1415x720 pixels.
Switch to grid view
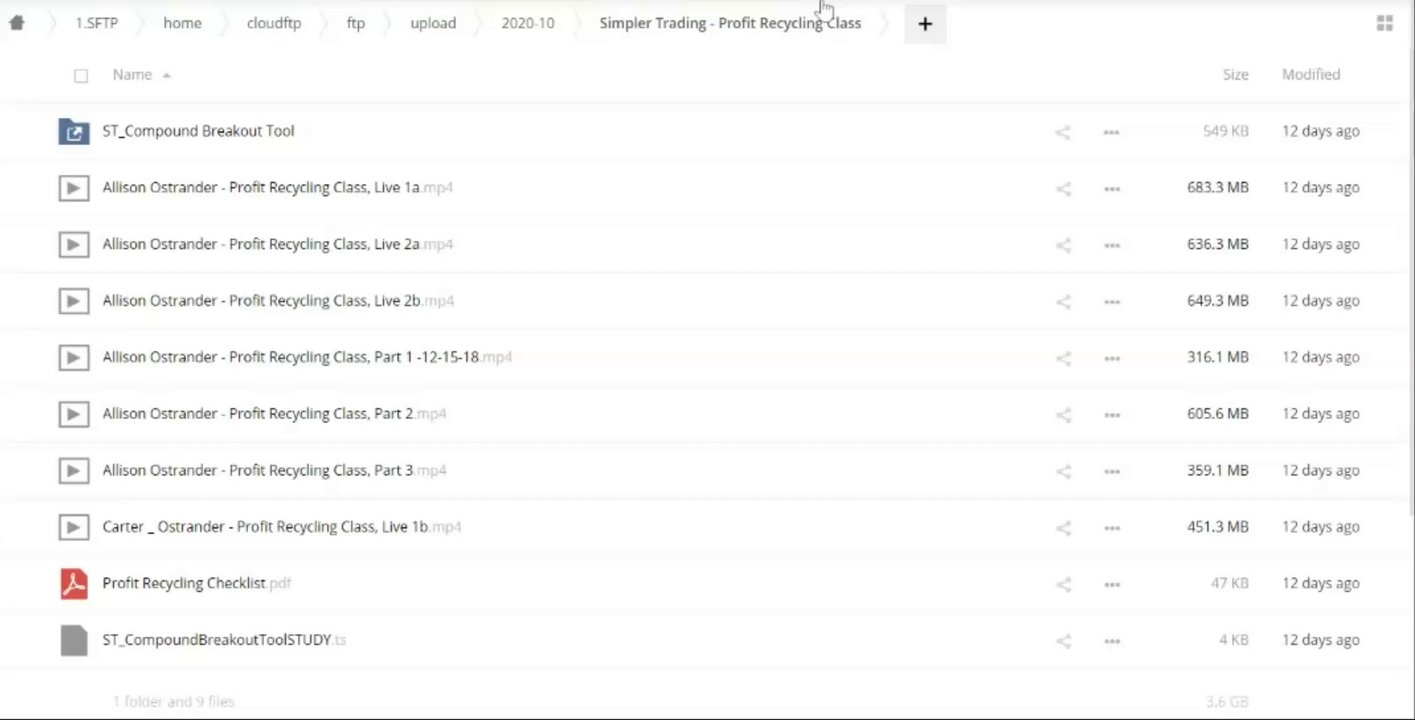tap(1385, 23)
